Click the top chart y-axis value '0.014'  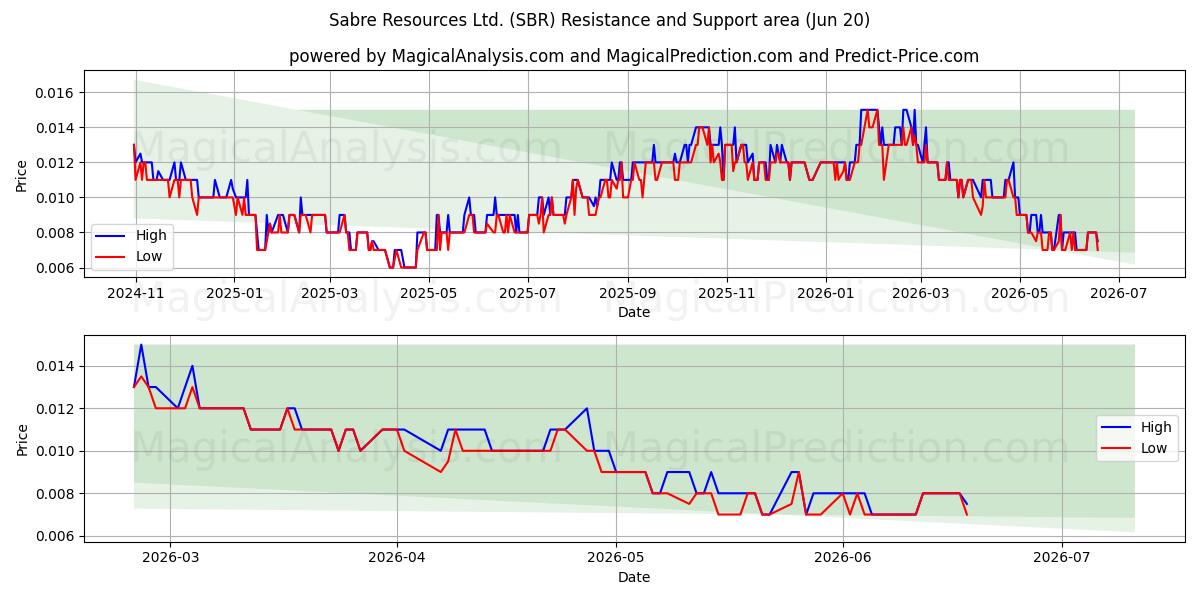click(x=55, y=128)
